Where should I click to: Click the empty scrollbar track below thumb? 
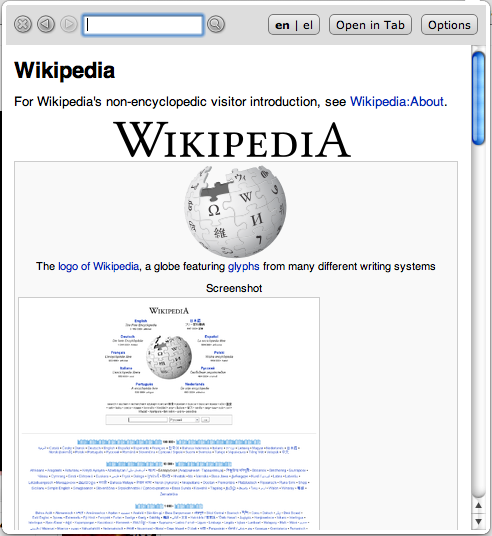pos(479,321)
